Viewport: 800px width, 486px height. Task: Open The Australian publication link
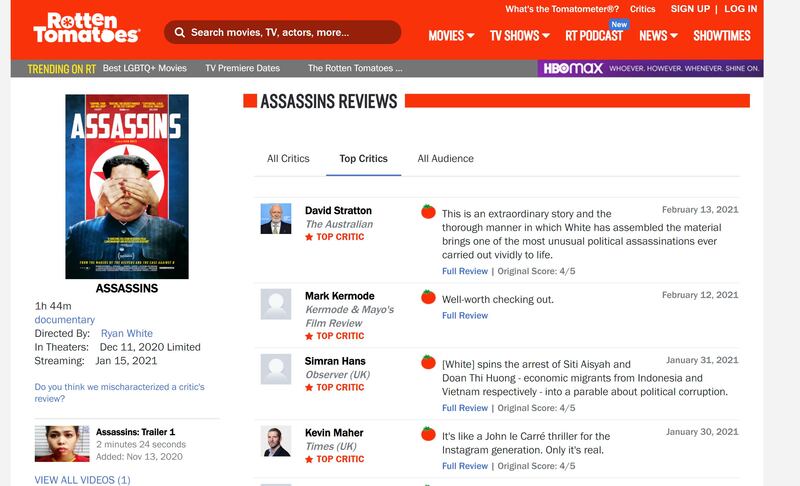[x=339, y=224]
